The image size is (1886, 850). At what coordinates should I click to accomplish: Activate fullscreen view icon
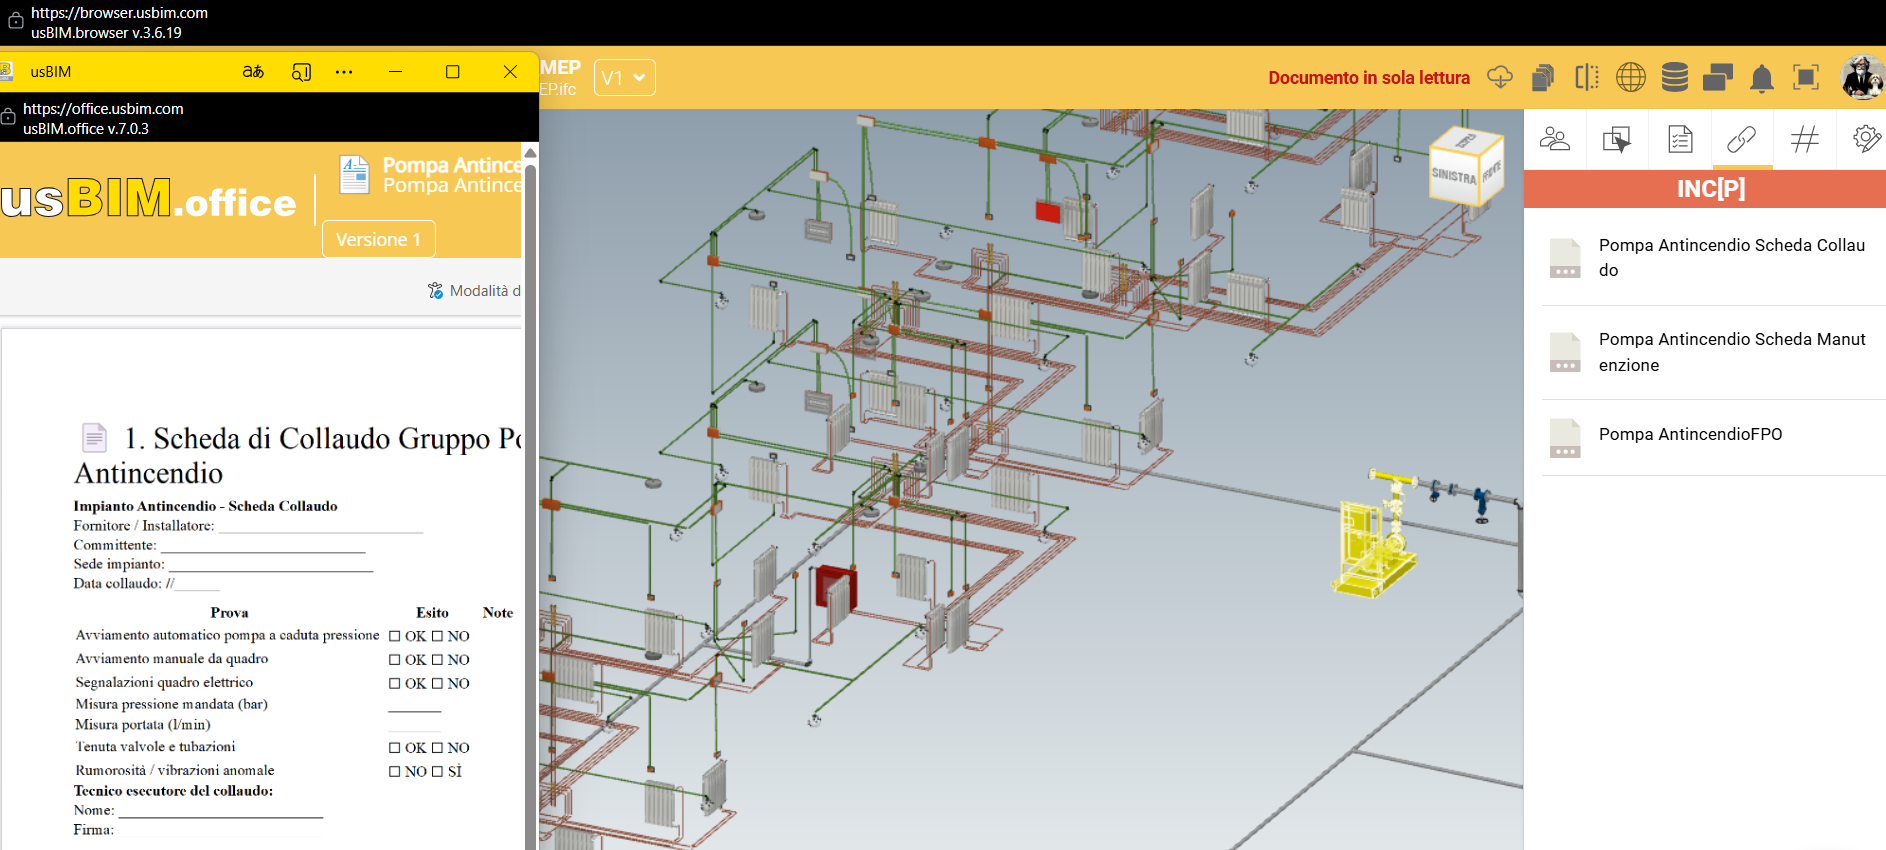click(1806, 77)
